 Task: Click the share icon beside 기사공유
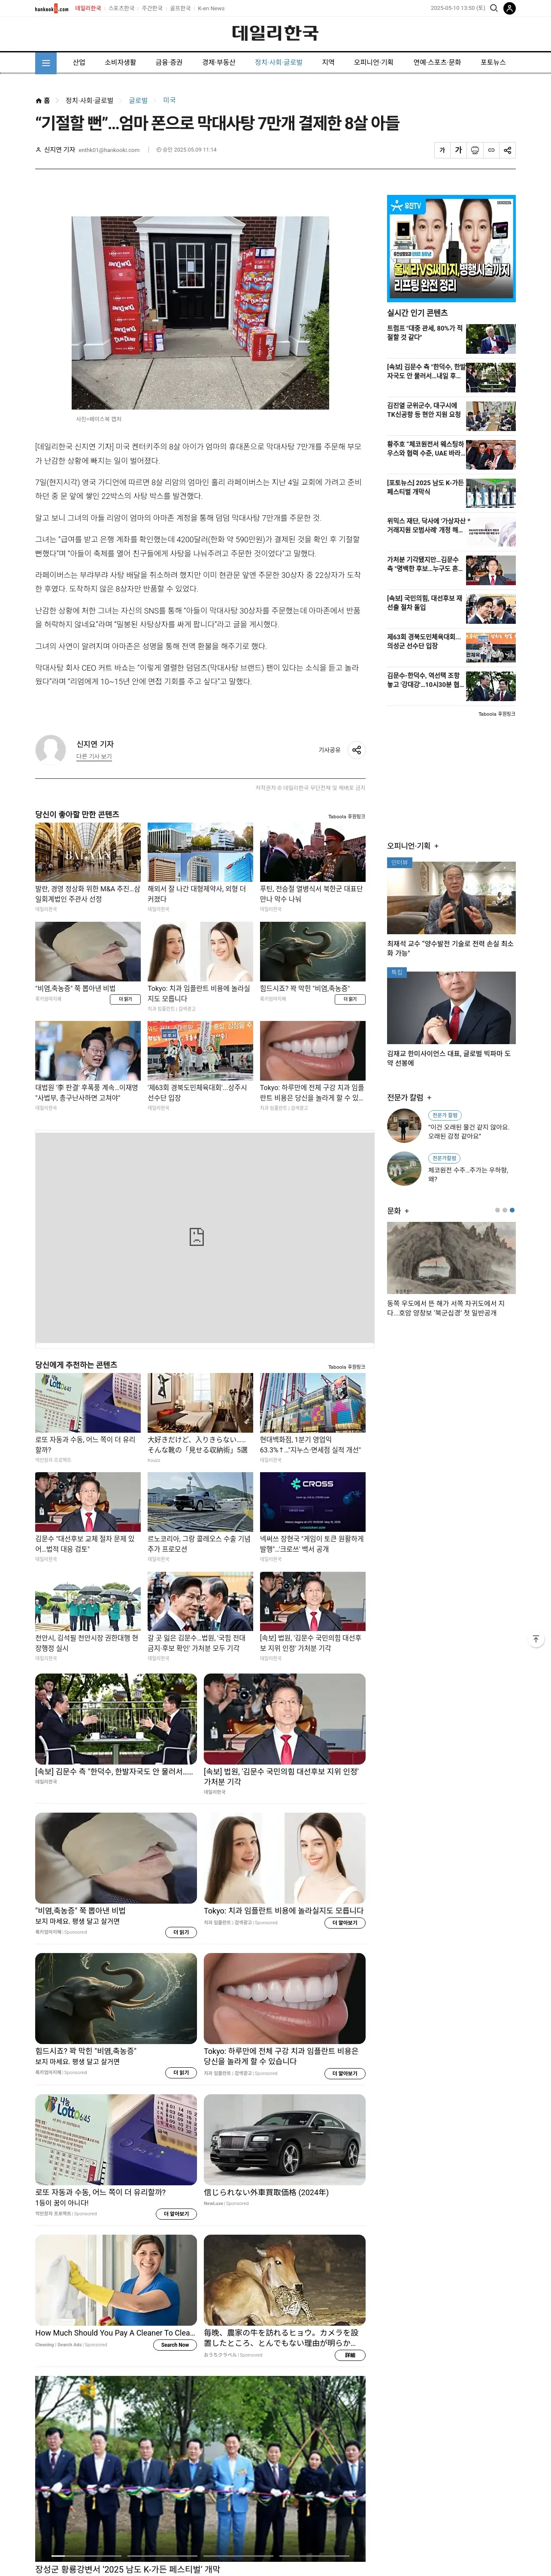coord(356,749)
